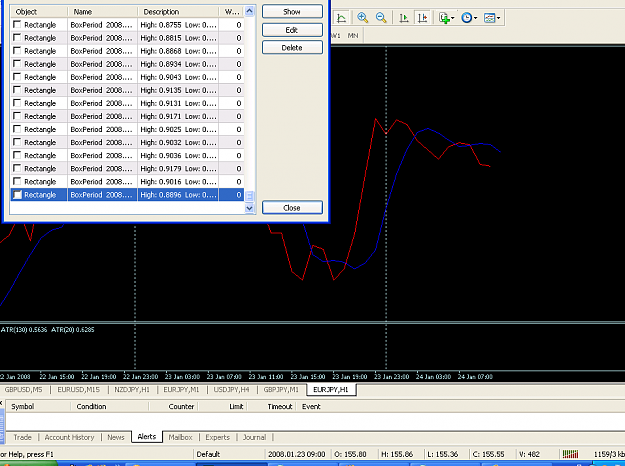
Task: Expand the templates icon dropdown arrow
Action: [x=498, y=18]
